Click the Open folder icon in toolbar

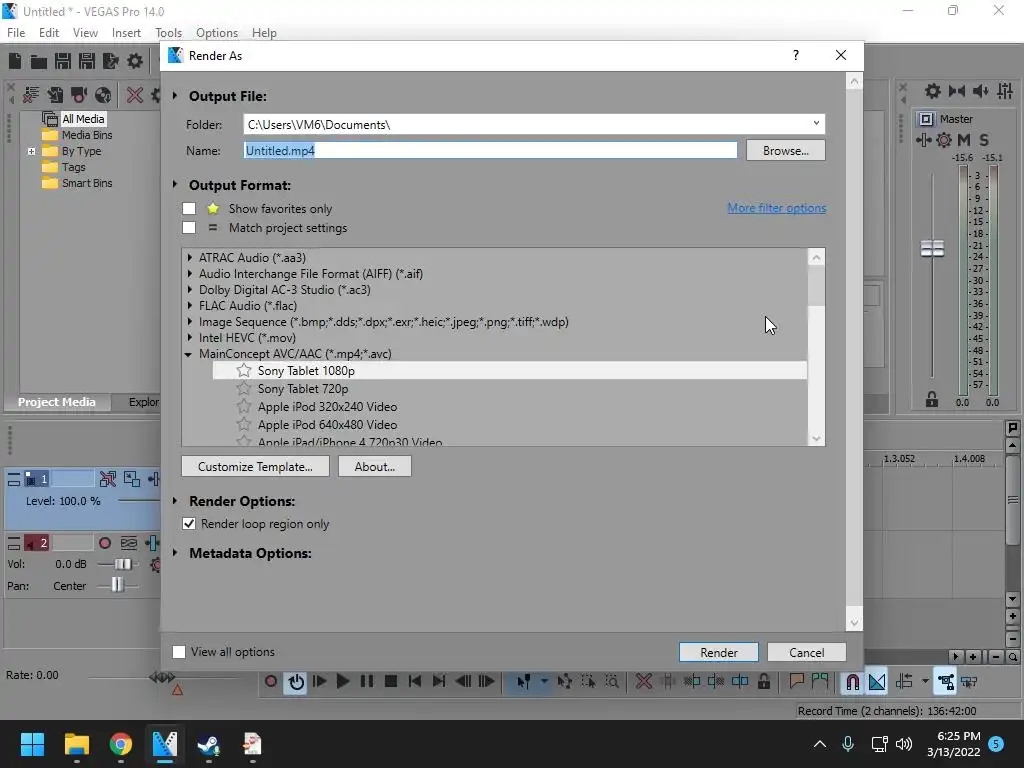(39, 61)
